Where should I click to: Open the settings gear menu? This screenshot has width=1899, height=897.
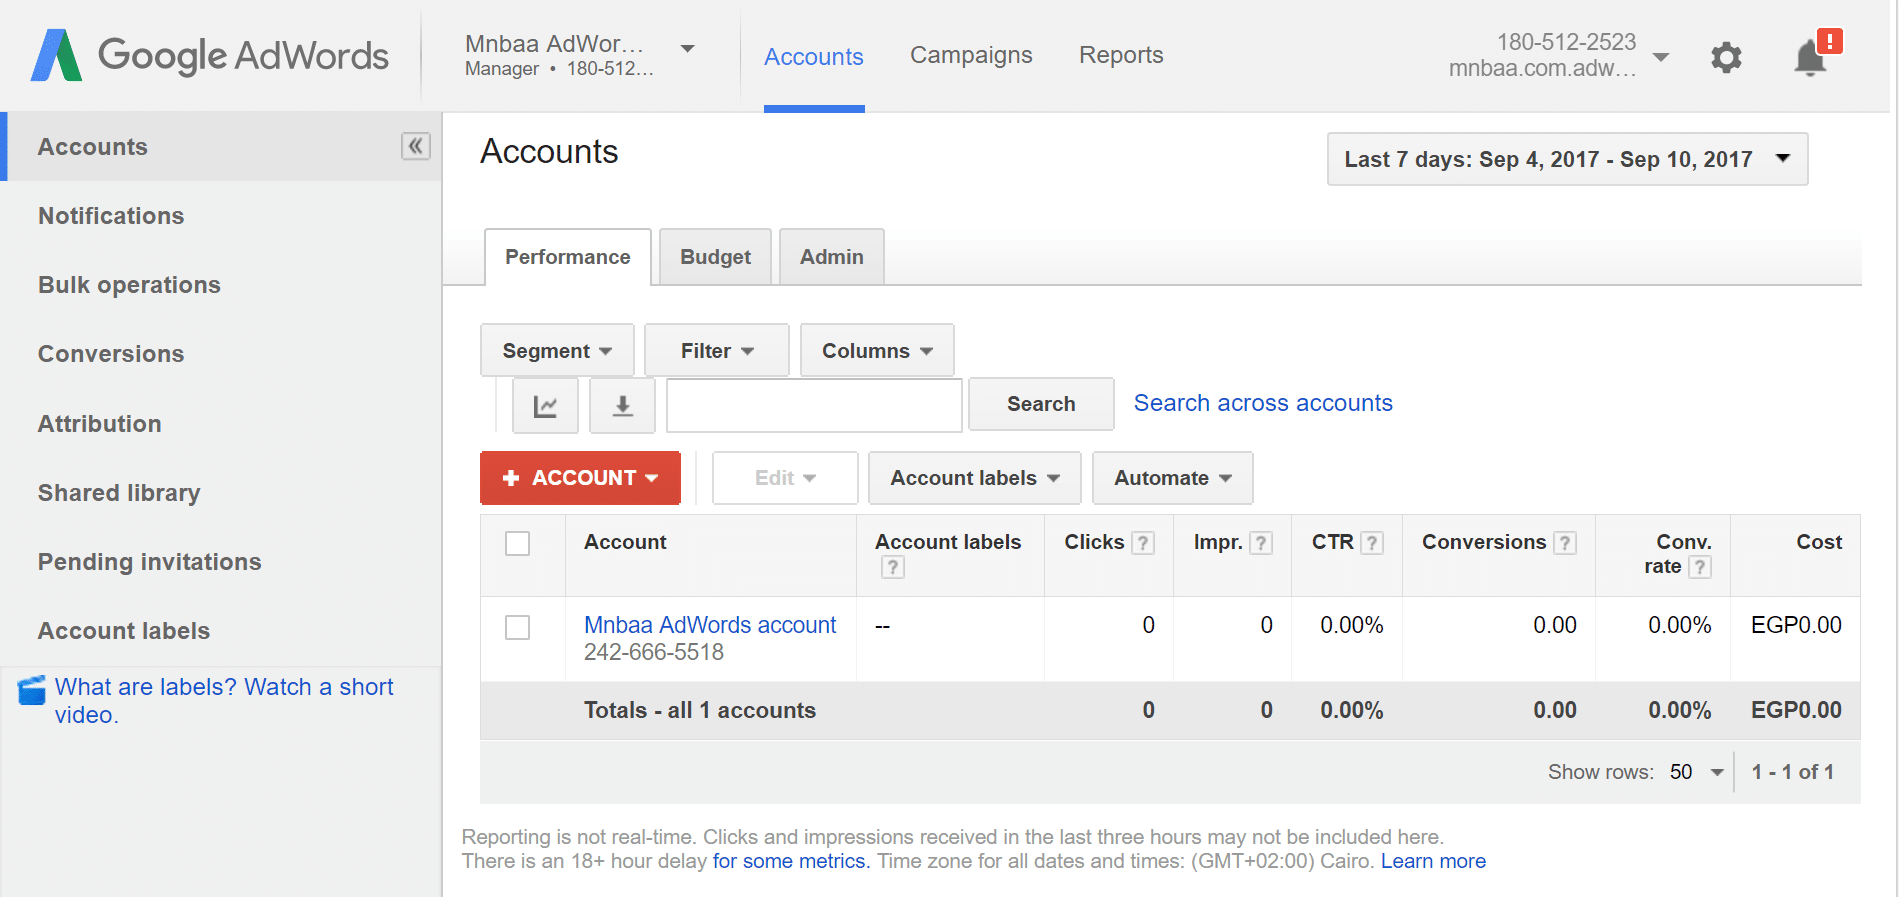click(1726, 57)
